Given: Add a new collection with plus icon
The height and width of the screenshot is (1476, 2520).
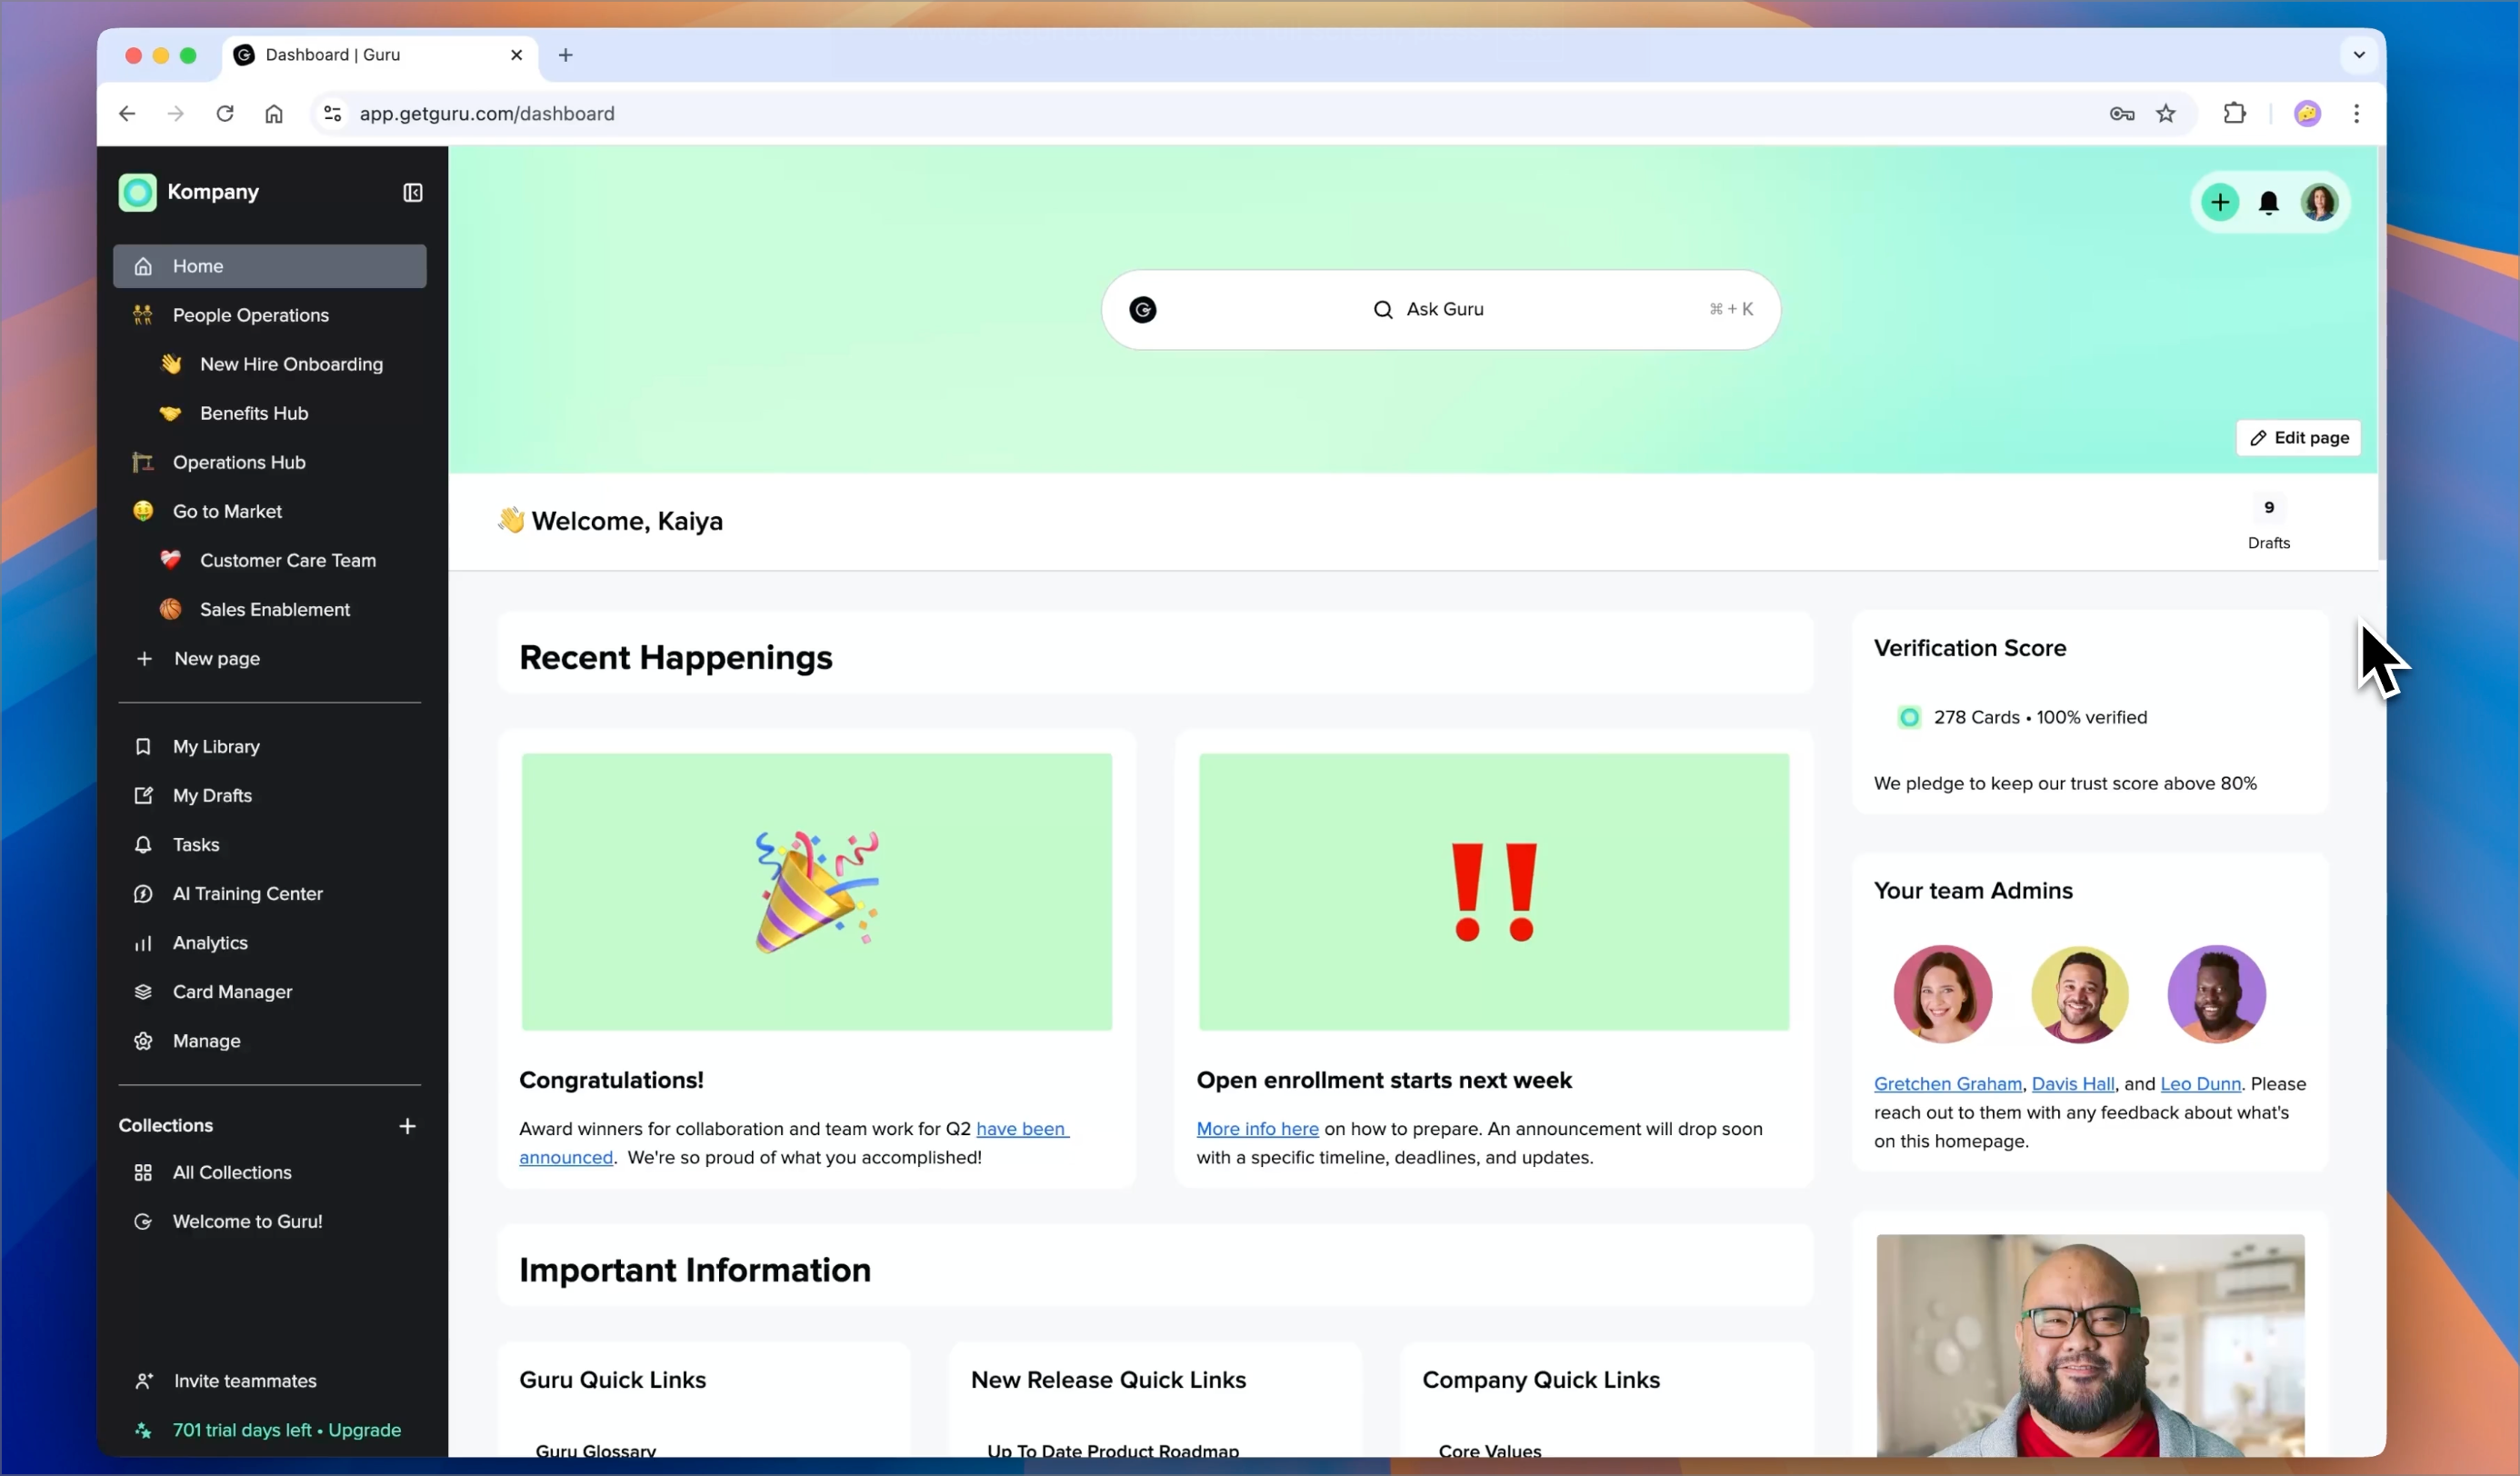Looking at the screenshot, I should [x=407, y=1126].
